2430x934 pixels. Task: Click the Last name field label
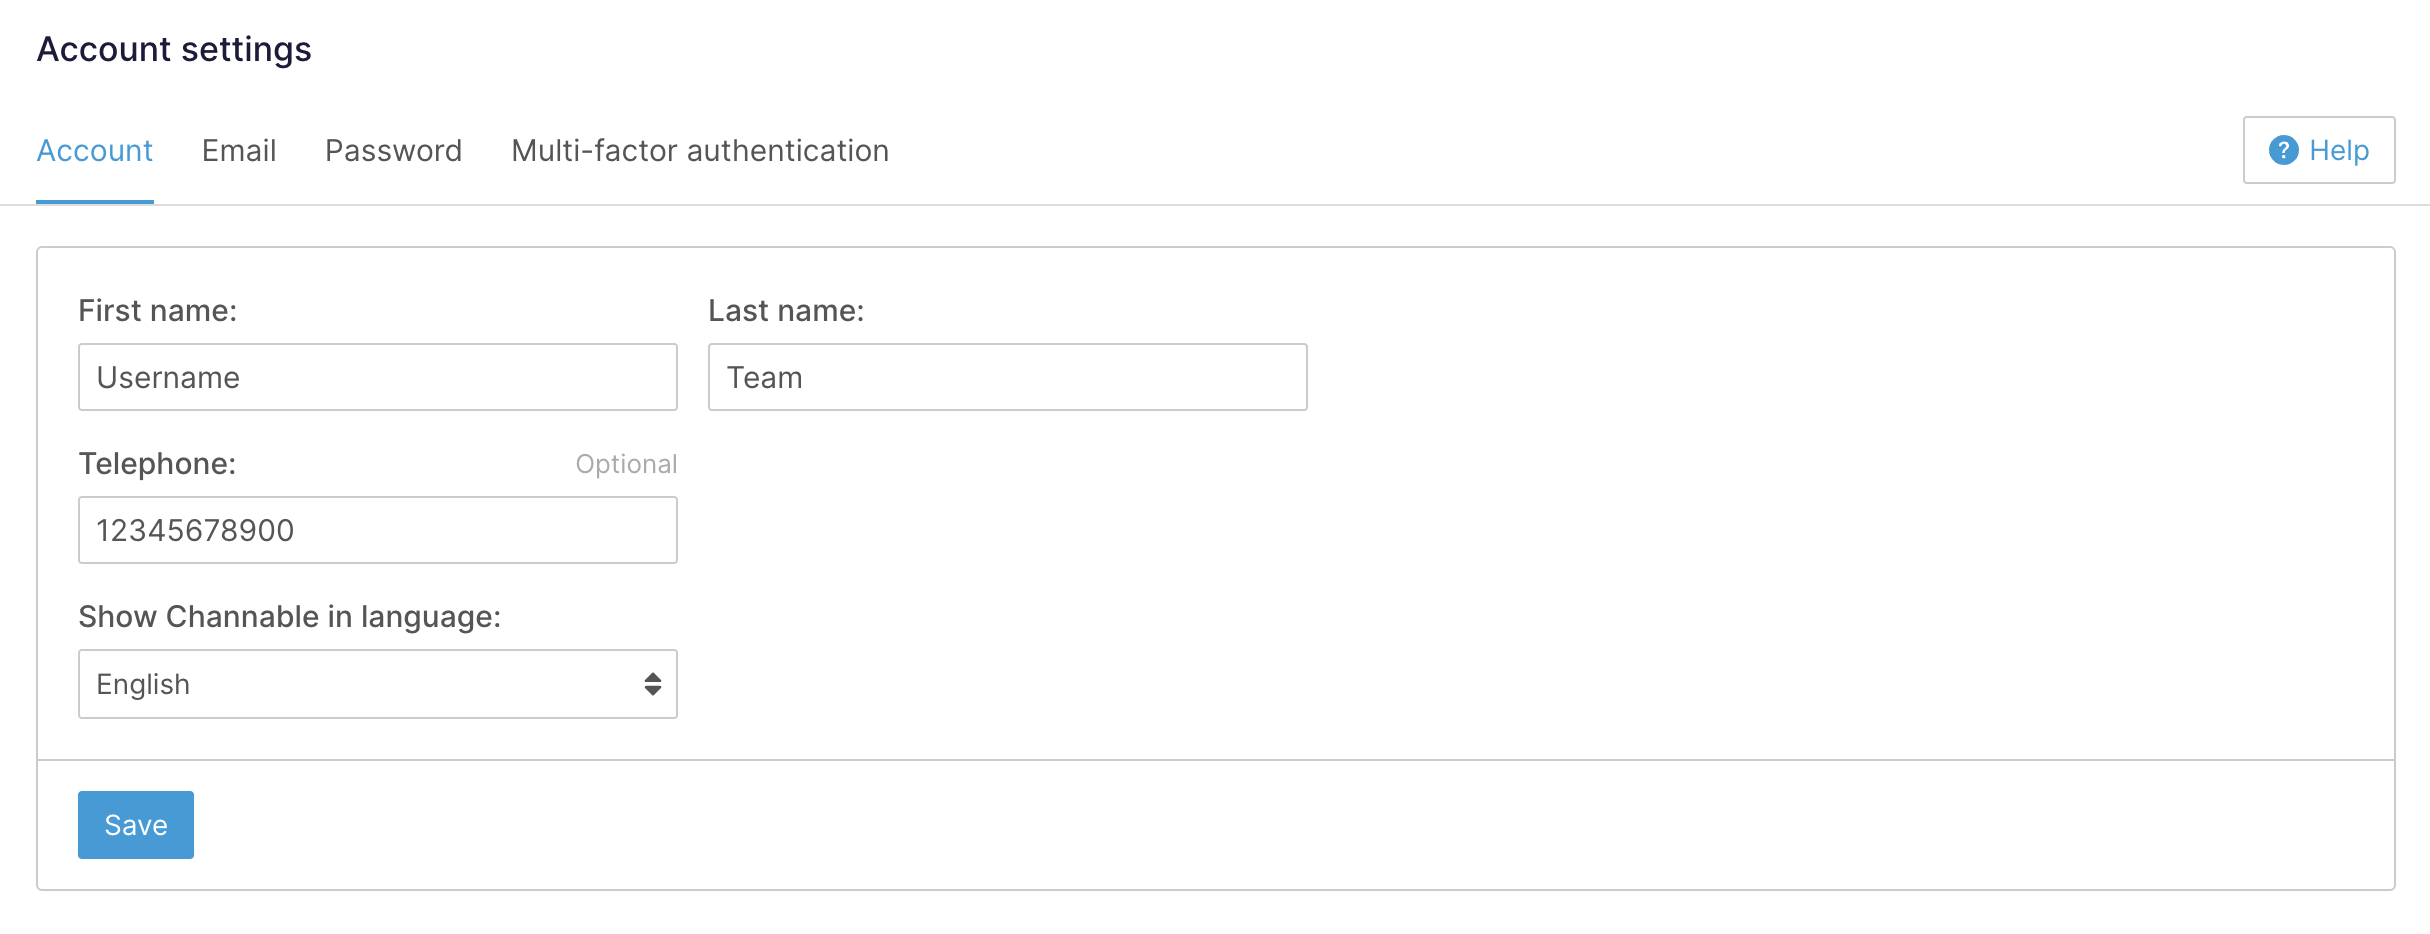coord(787,310)
